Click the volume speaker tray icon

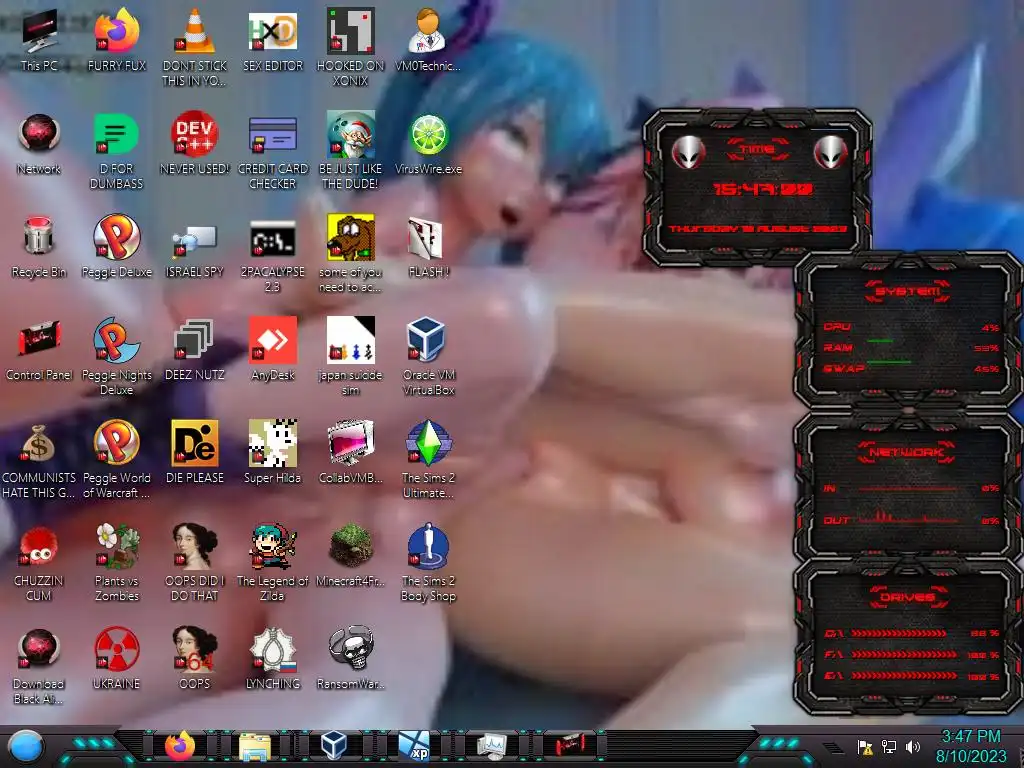coord(913,746)
